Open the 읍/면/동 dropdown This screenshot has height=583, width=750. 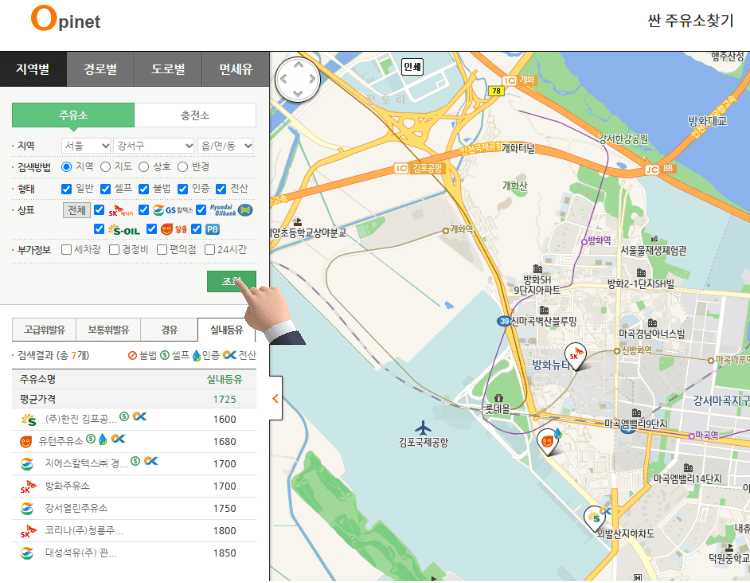pos(225,145)
